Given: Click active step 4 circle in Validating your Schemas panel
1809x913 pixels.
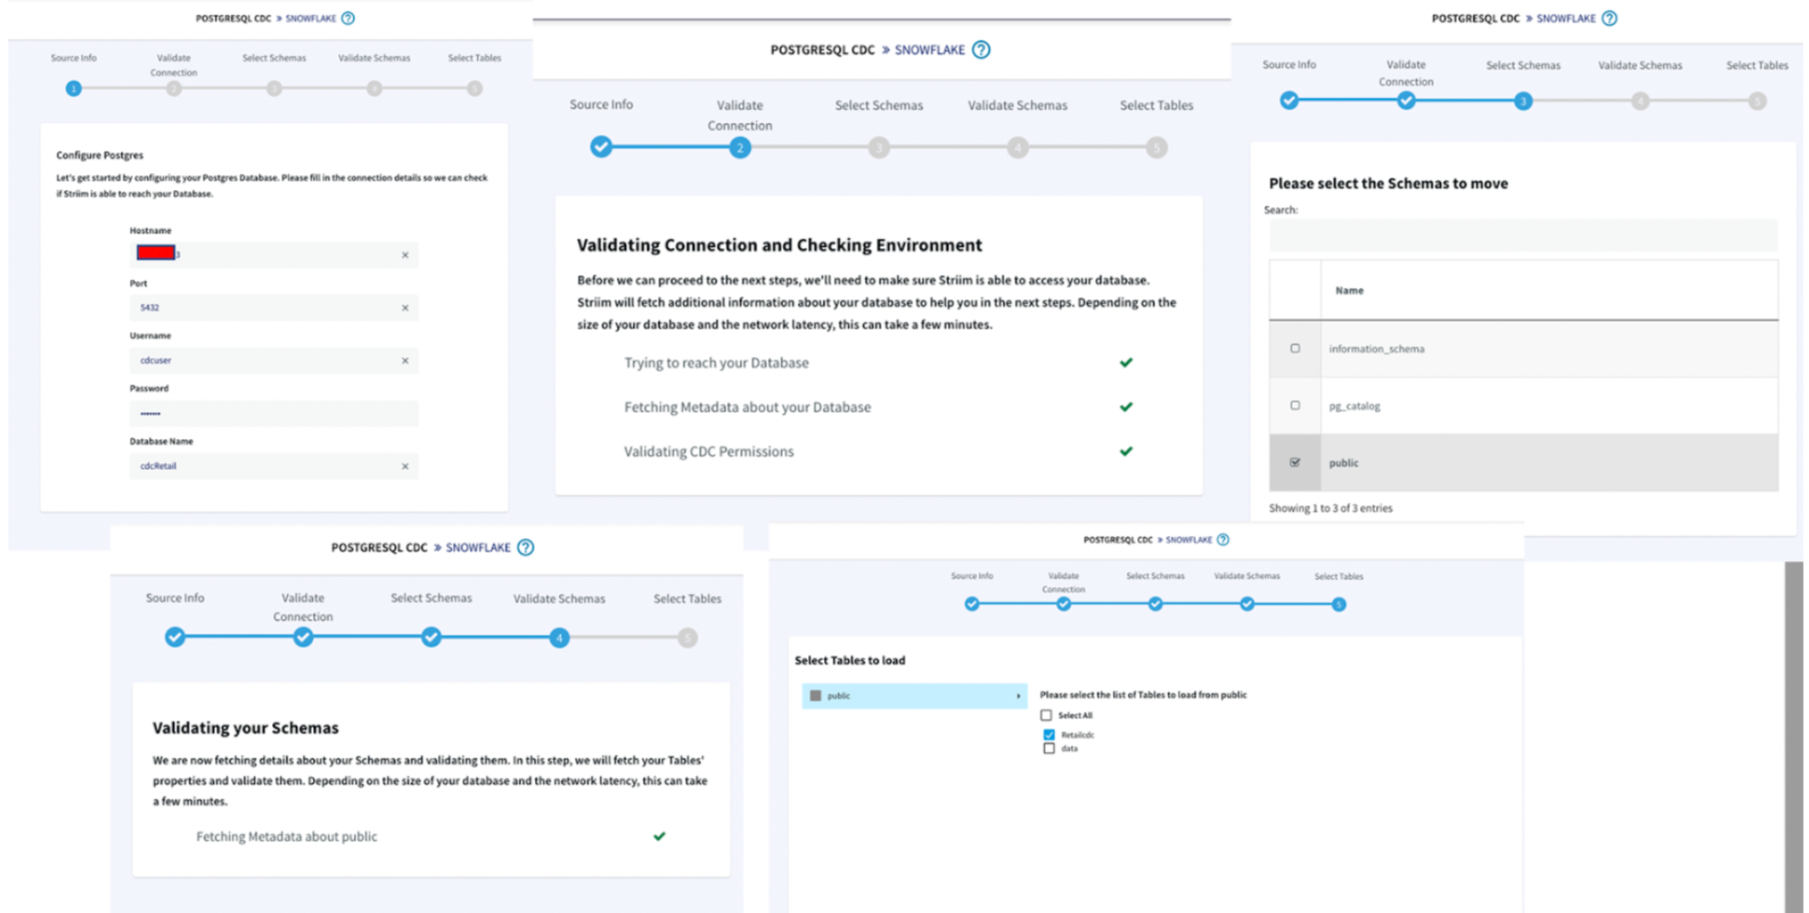Looking at the screenshot, I should tap(559, 638).
